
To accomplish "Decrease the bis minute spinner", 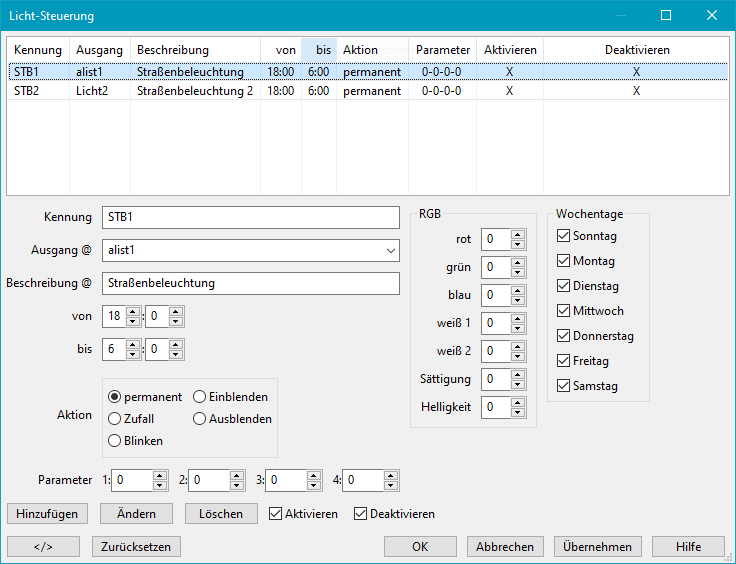I will tap(176, 354).
